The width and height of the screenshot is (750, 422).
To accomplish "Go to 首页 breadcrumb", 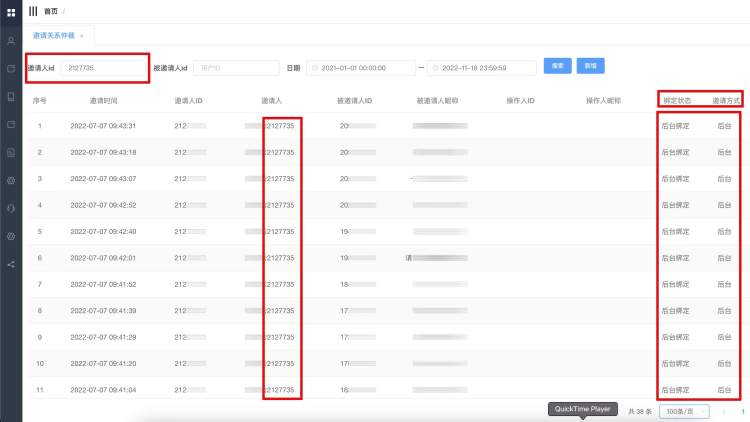I will tap(51, 11).
